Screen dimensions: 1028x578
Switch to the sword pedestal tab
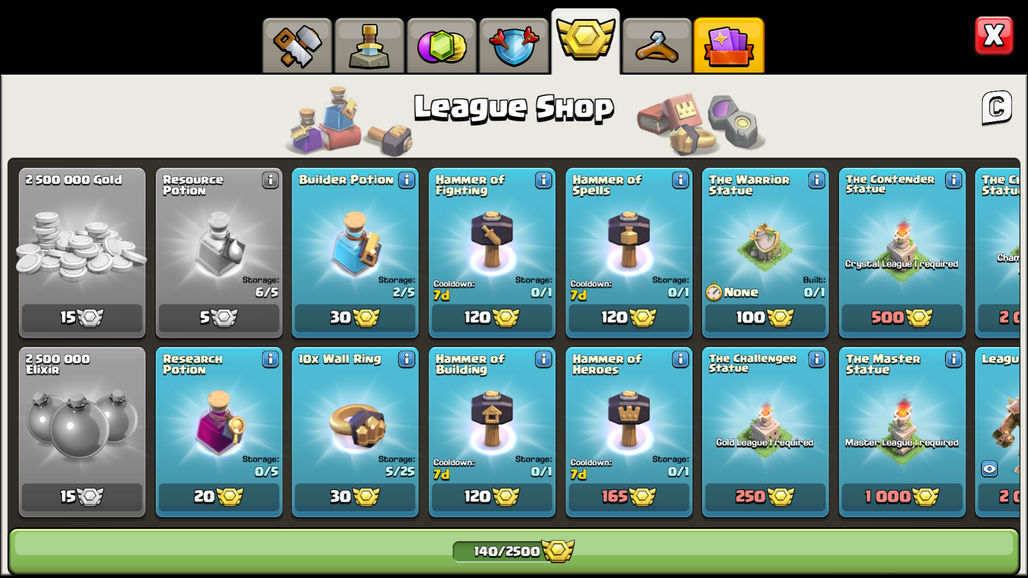370,46
